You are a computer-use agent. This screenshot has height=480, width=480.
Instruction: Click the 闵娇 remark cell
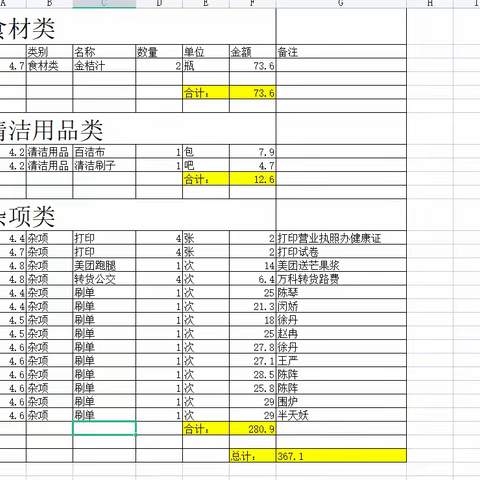tap(341, 306)
